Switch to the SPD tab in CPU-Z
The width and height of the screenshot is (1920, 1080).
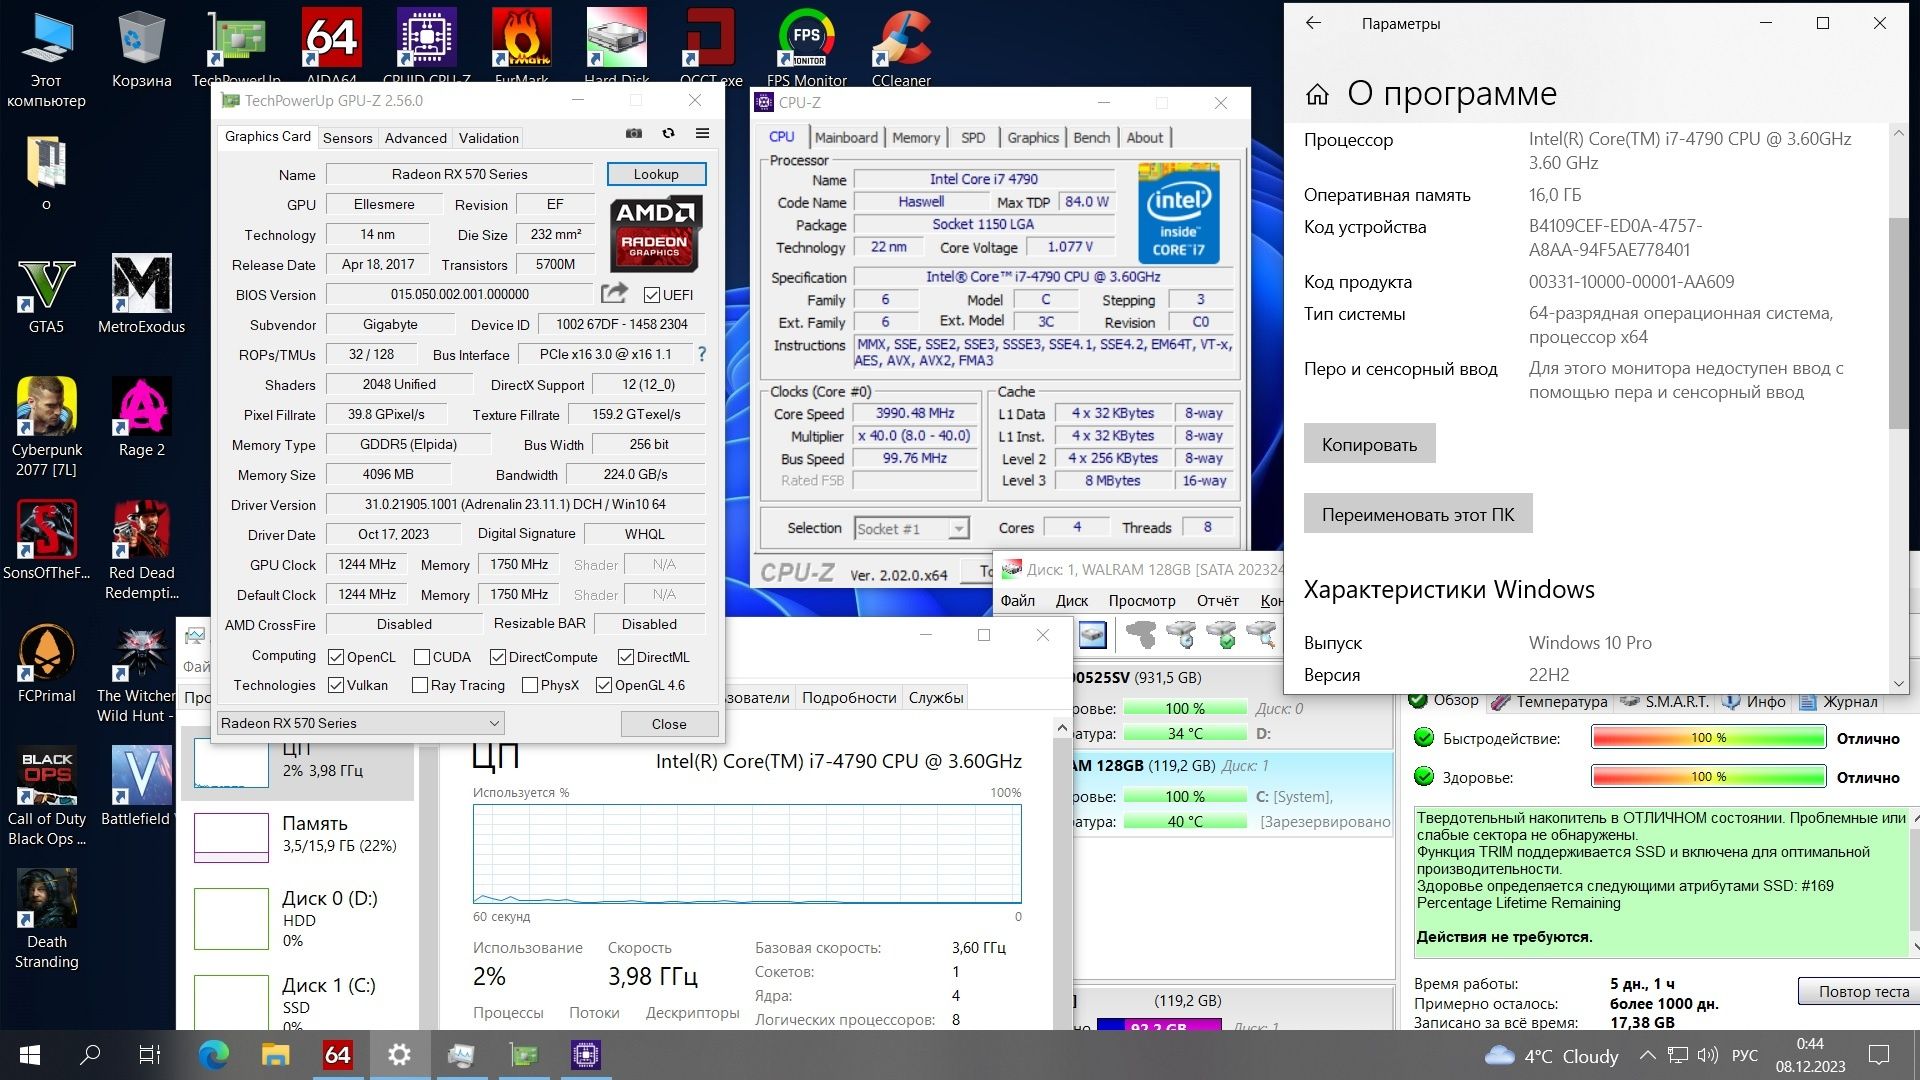click(972, 137)
